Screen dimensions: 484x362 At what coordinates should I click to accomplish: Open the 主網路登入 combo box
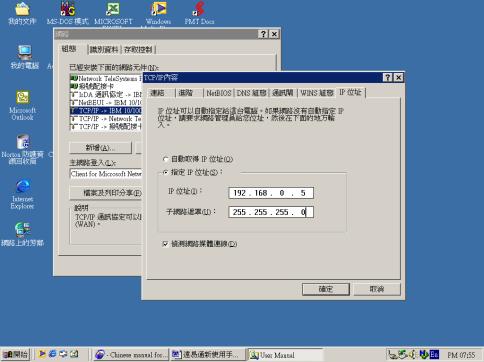click(x=106, y=174)
